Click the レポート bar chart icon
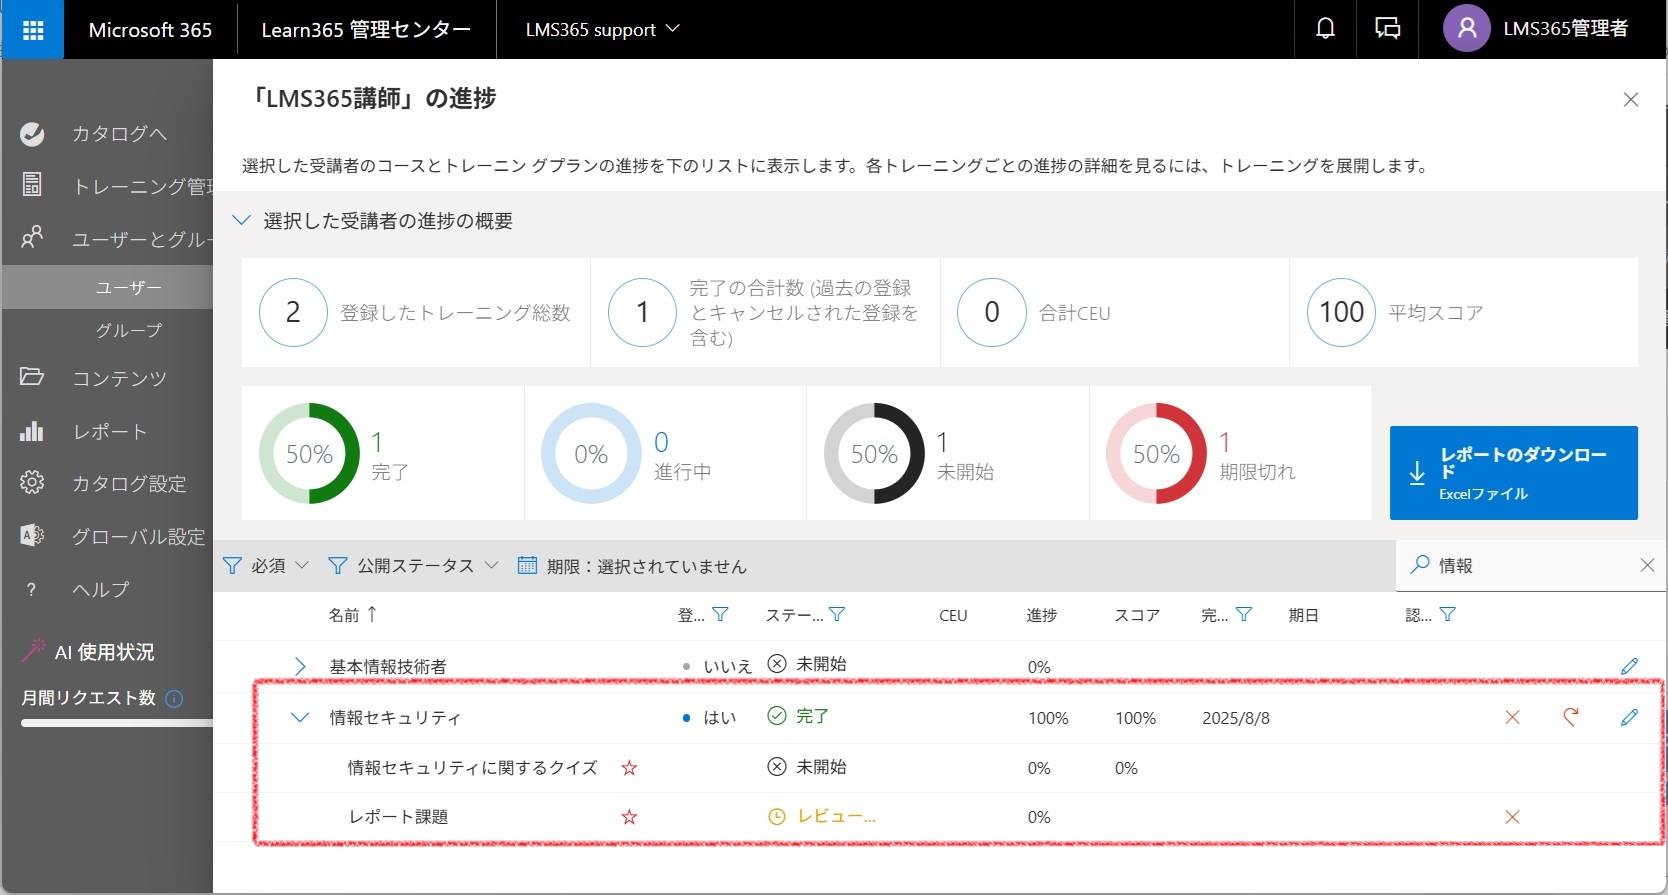Viewport: 1668px width, 895px height. pyautogui.click(x=32, y=431)
